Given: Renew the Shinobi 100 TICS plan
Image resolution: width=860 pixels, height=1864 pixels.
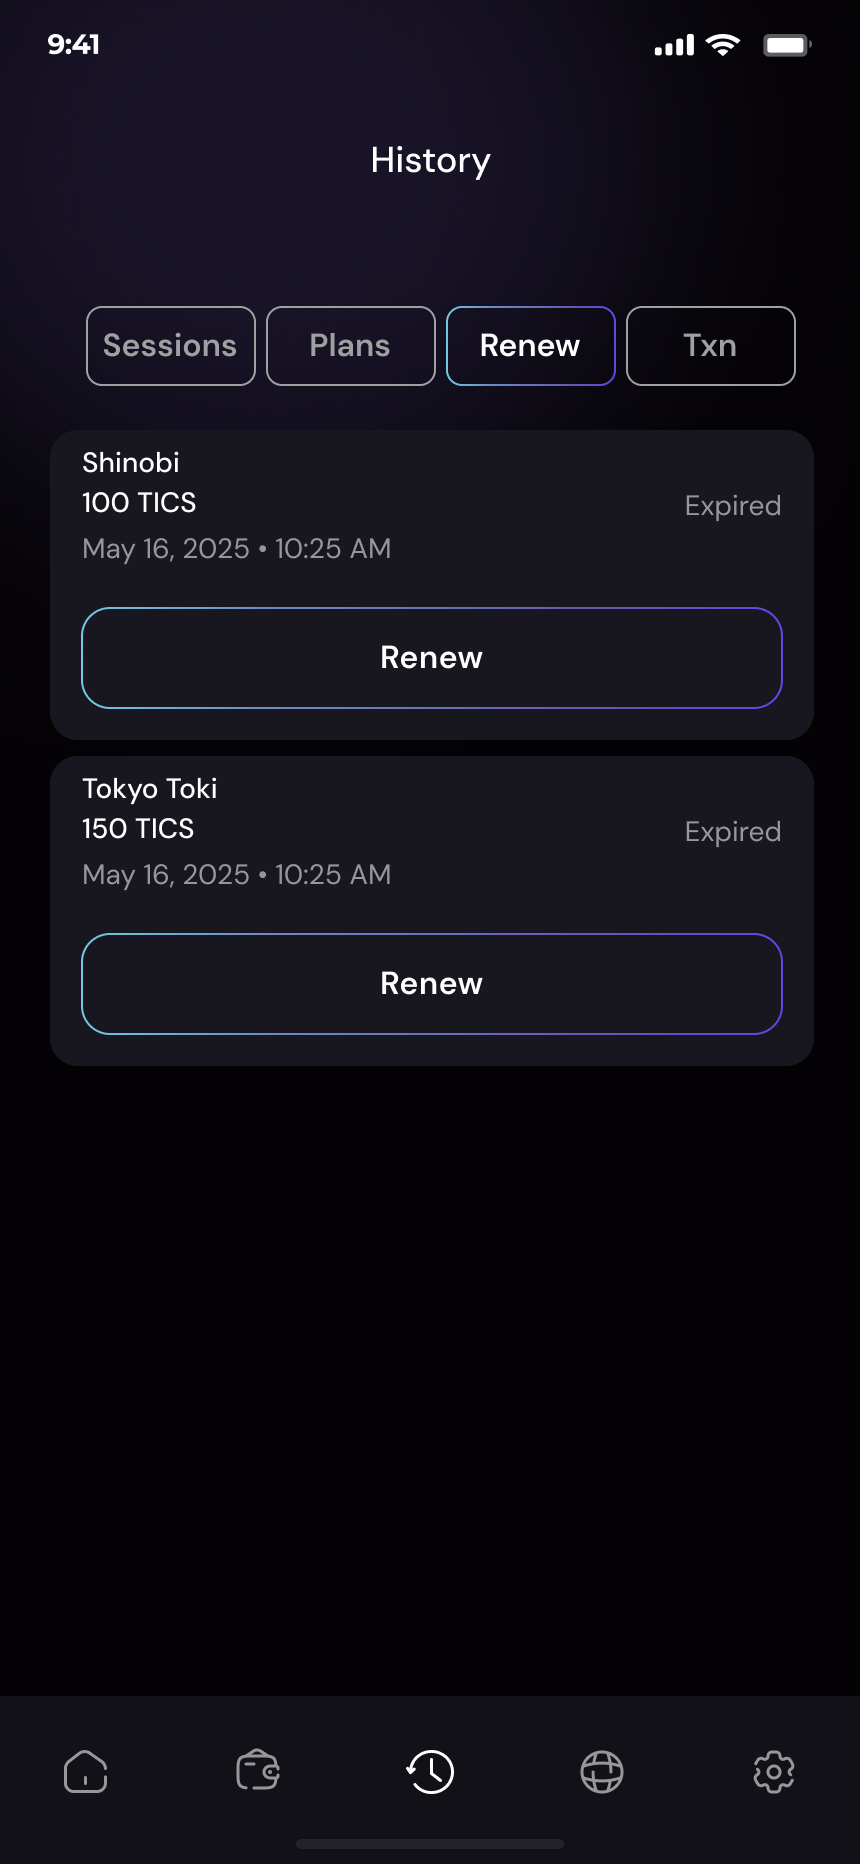Looking at the screenshot, I should point(432,658).
